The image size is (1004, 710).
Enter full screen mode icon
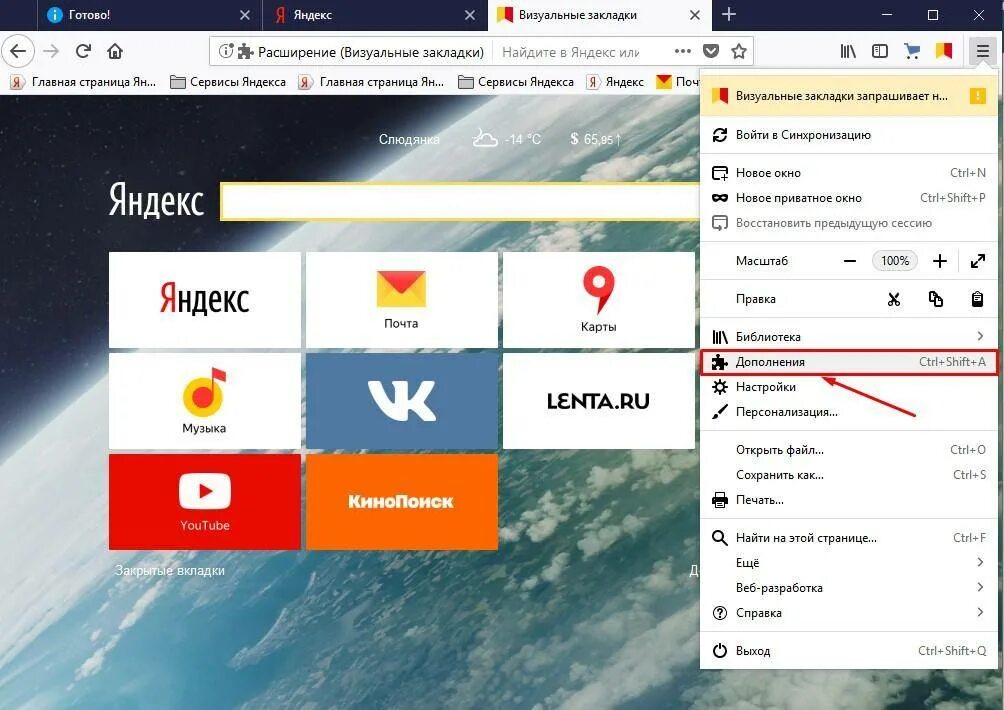point(978,261)
